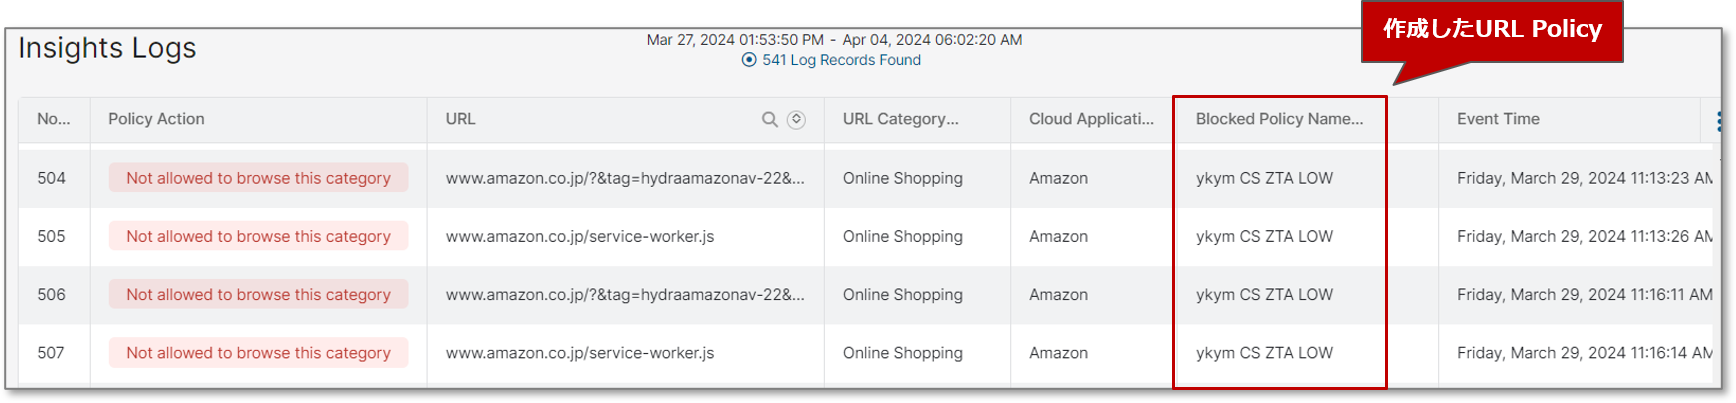Click the log date range text
Screen dimensions: 1736x403
[x=834, y=40]
